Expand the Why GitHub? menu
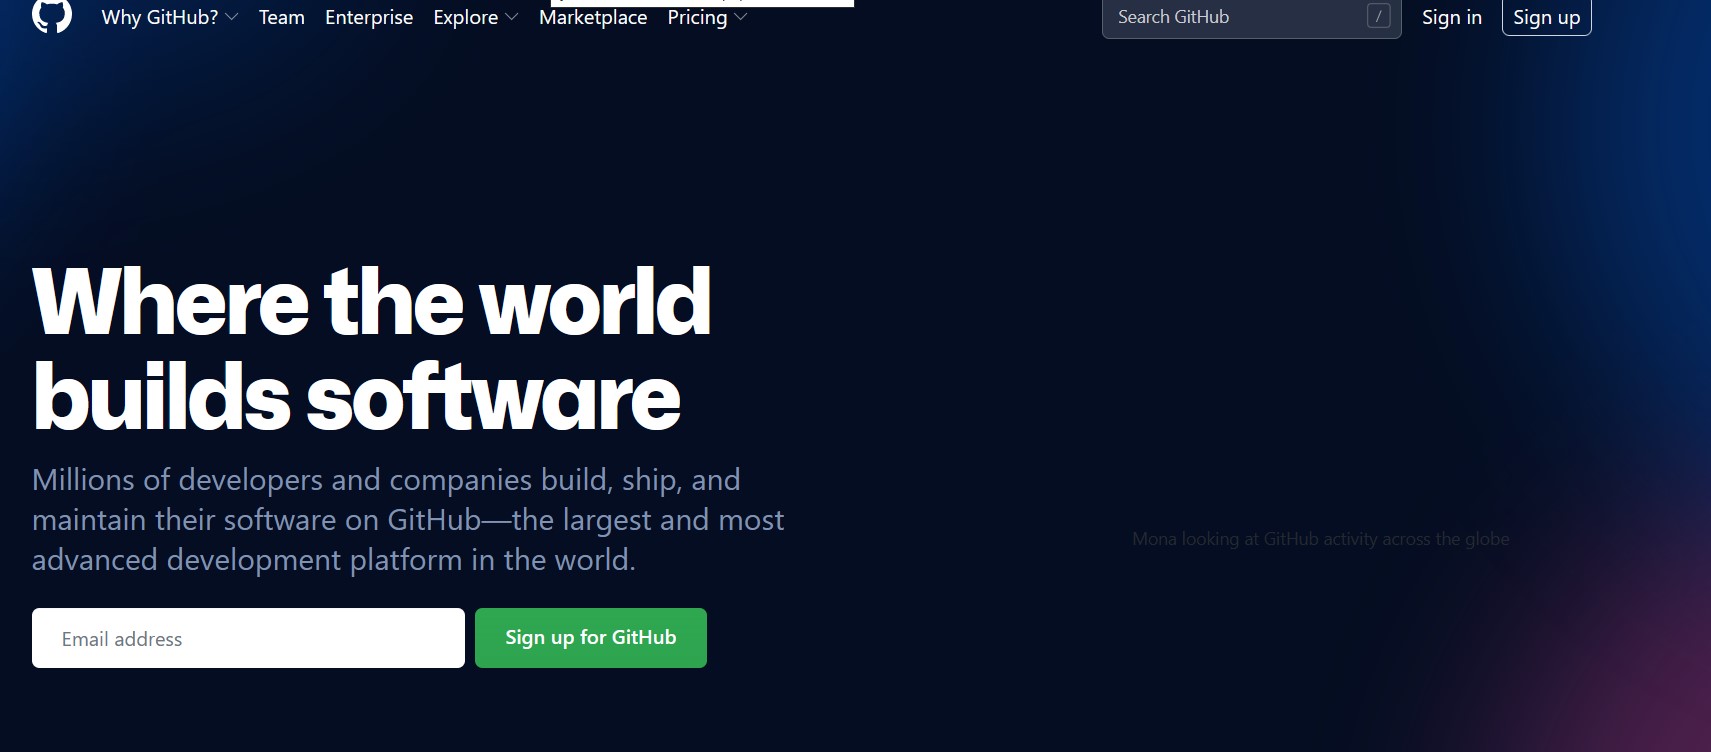 [x=170, y=17]
